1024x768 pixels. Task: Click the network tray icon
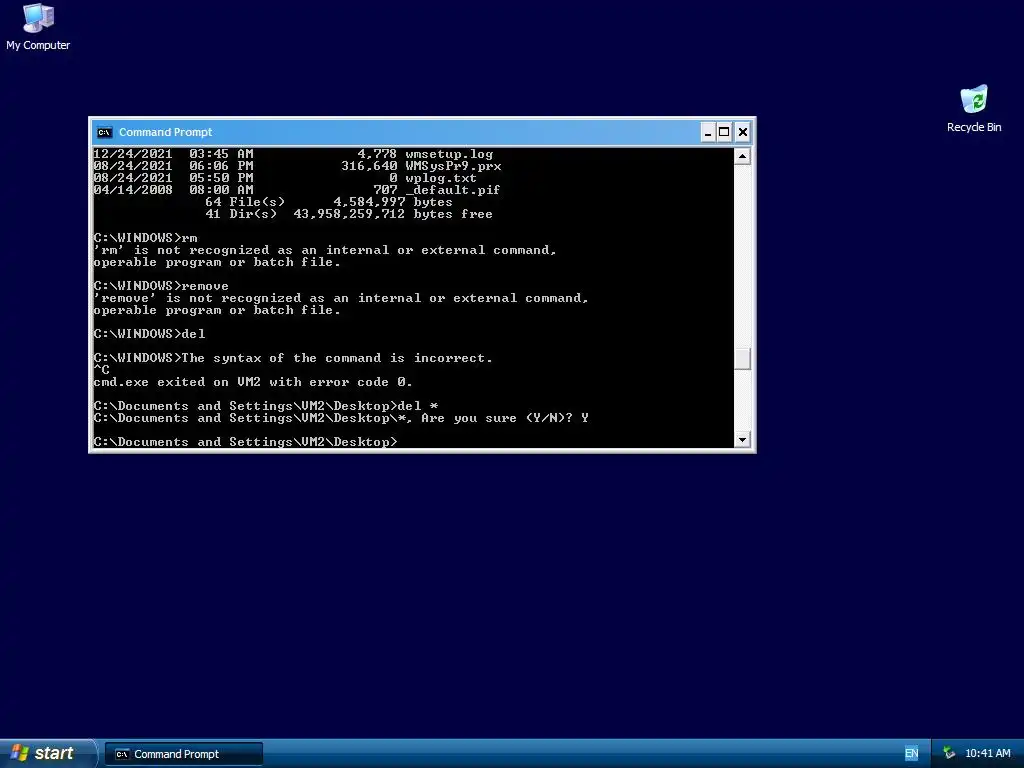949,754
